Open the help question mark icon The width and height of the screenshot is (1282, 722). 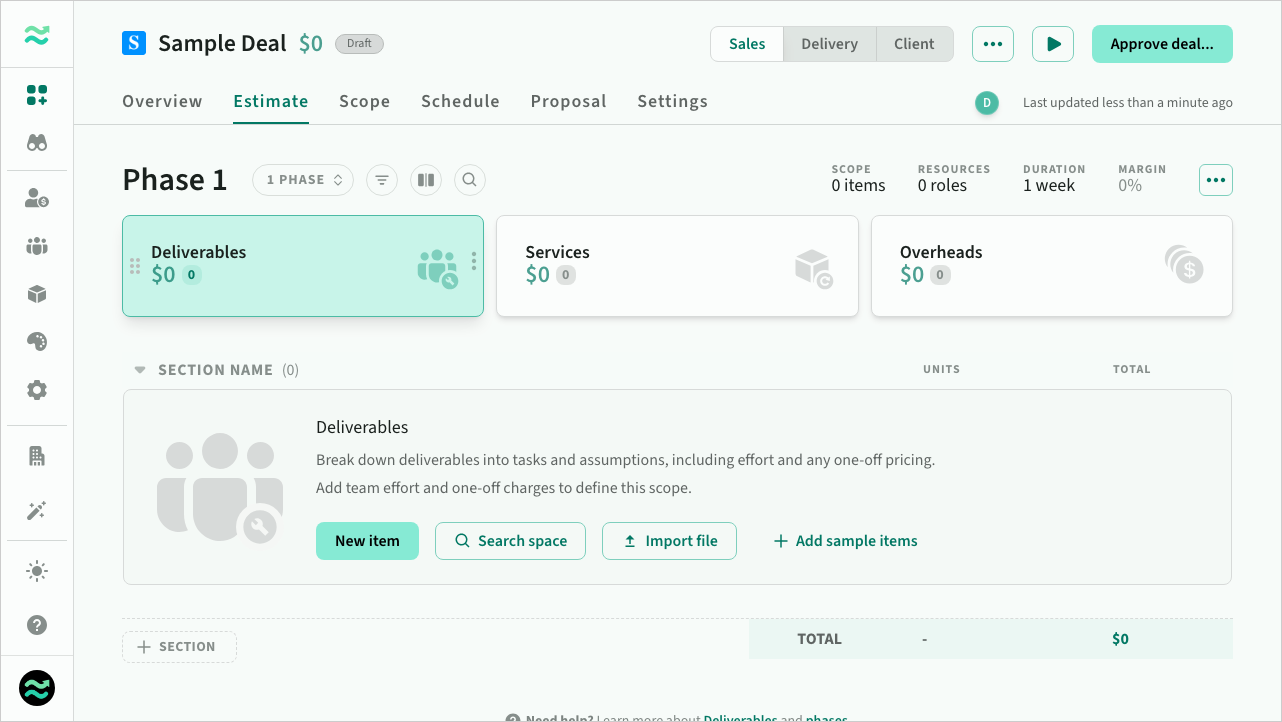click(x=37, y=625)
